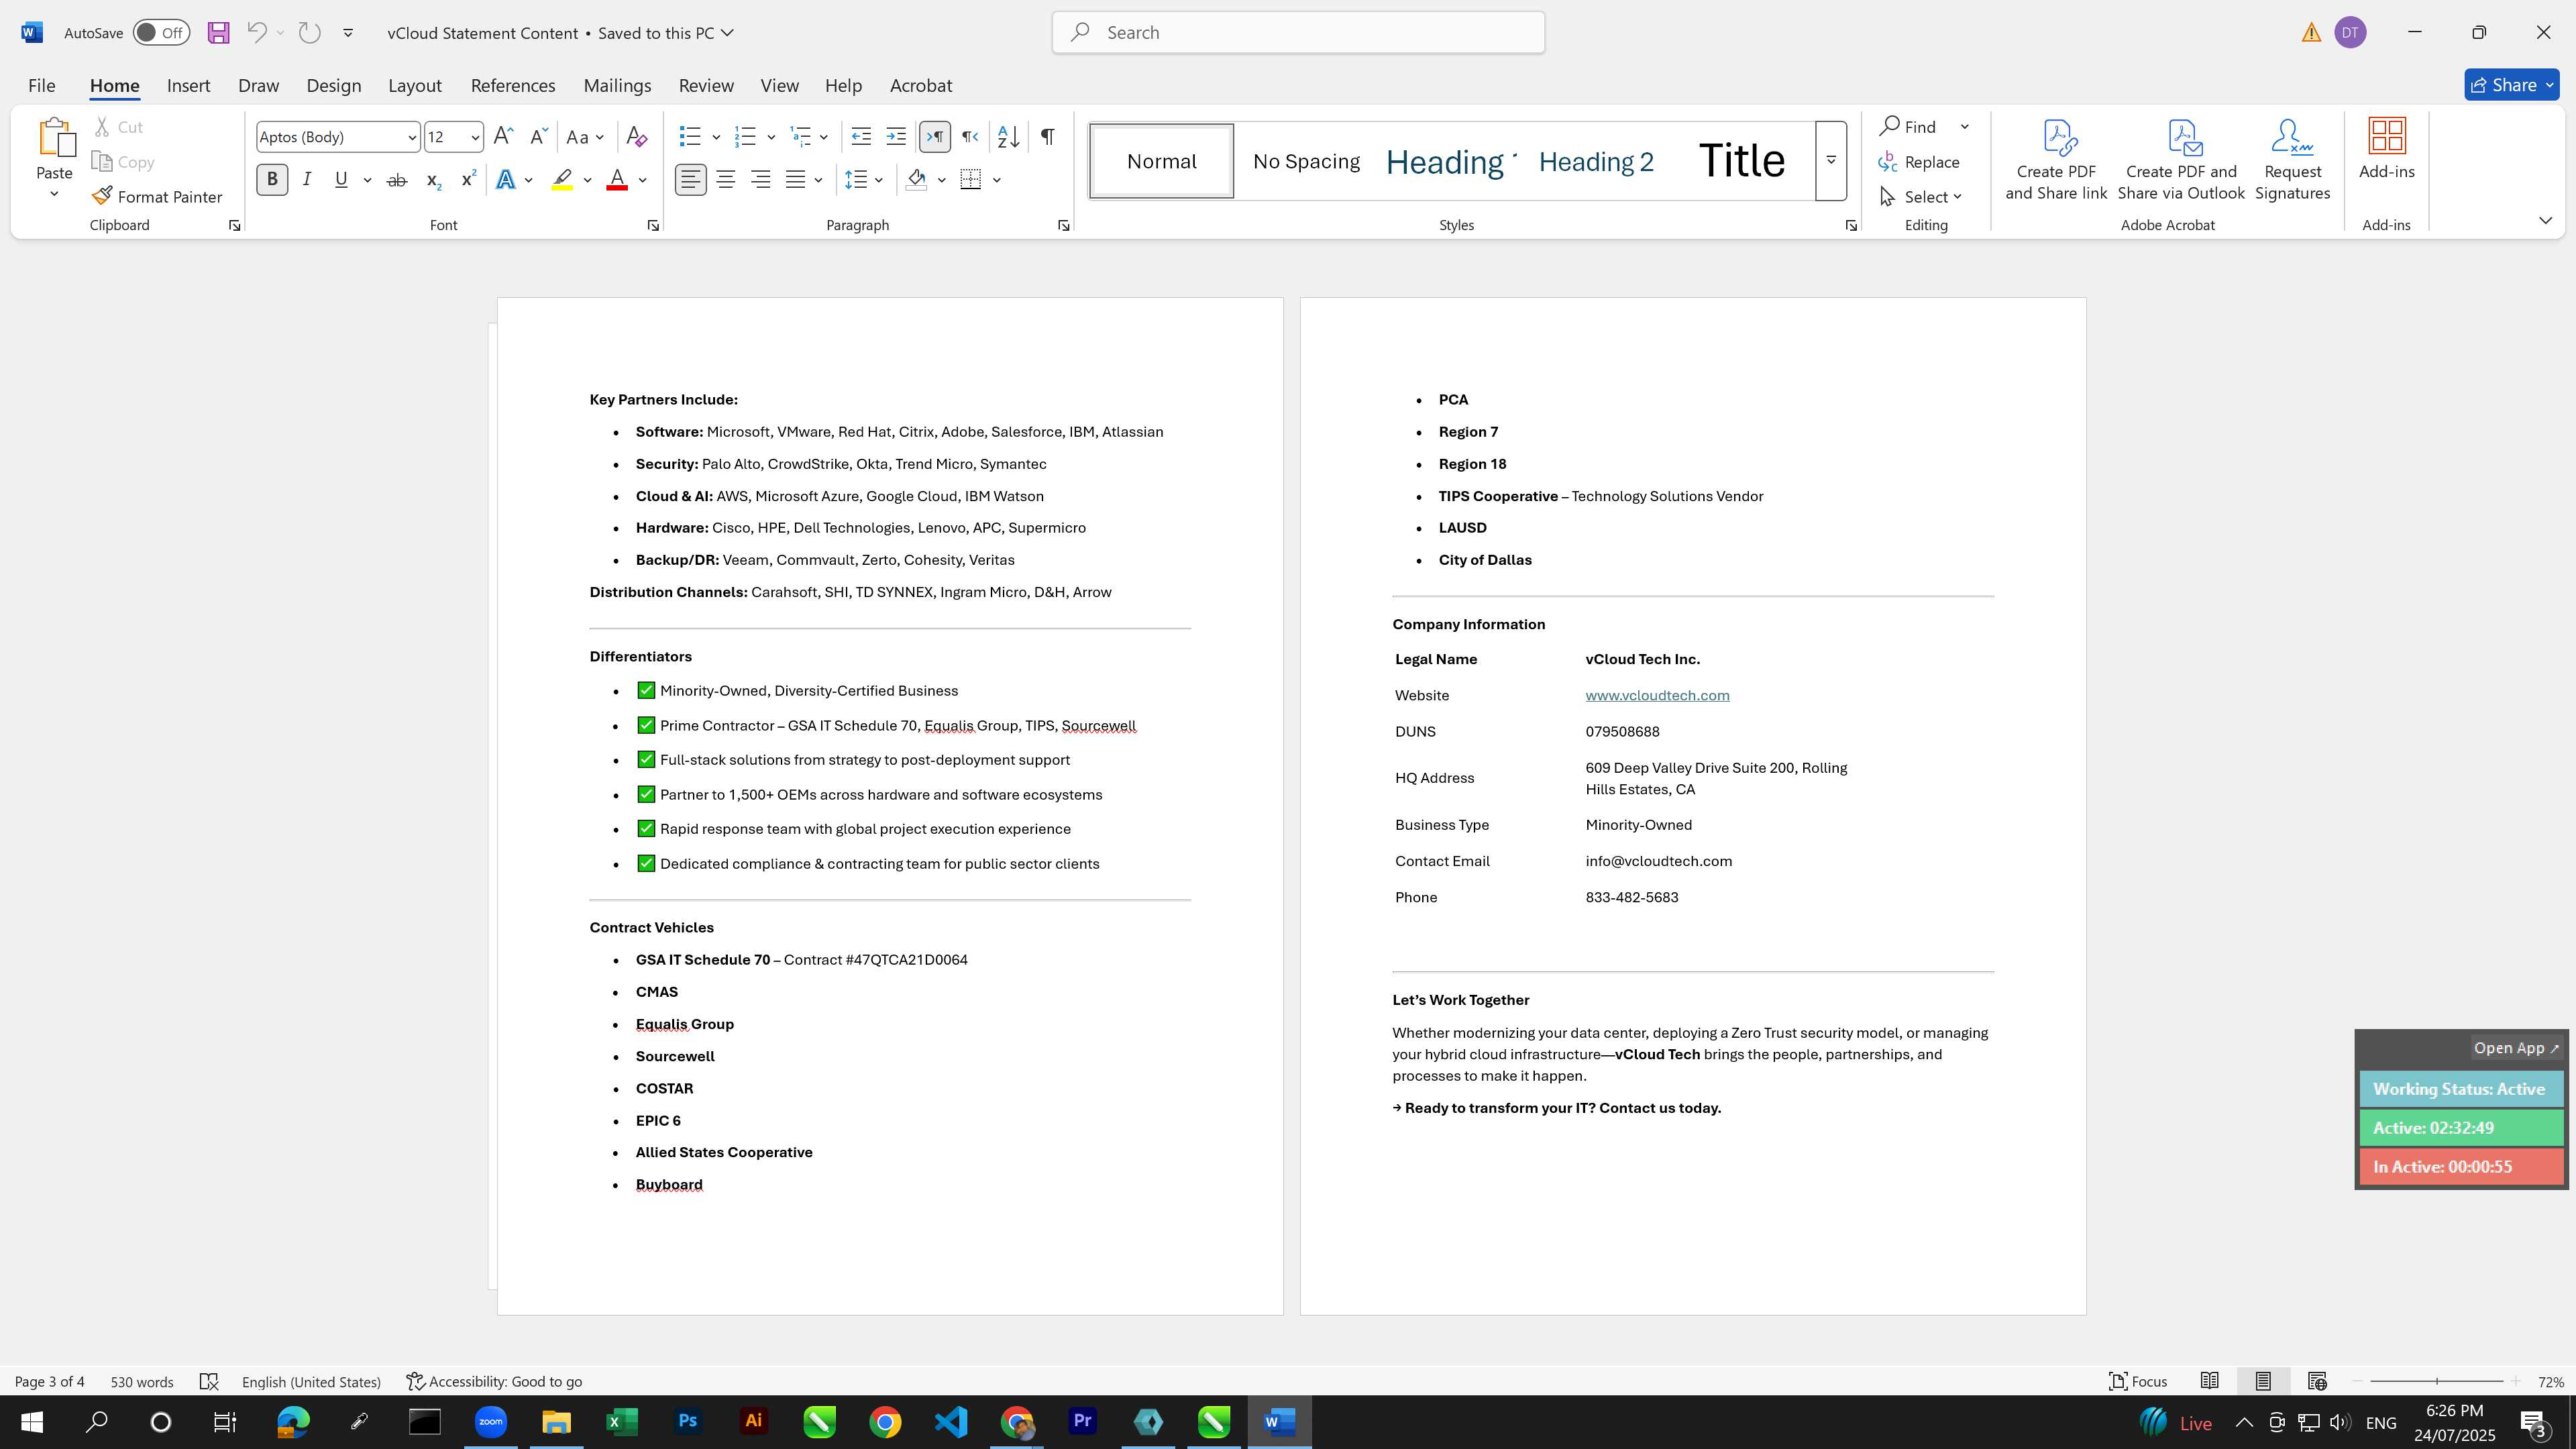Open the Paste dropdown arrow
The height and width of the screenshot is (1449, 2576).
click(54, 194)
